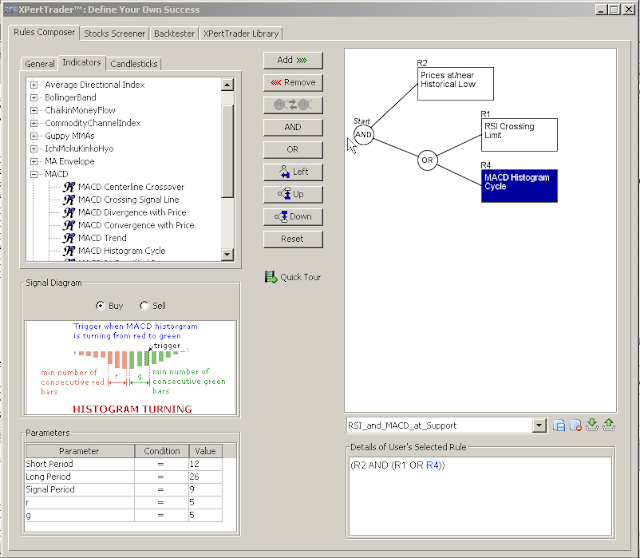This screenshot has width=640, height=558.
Task: Click the Down move button
Action: point(293,216)
